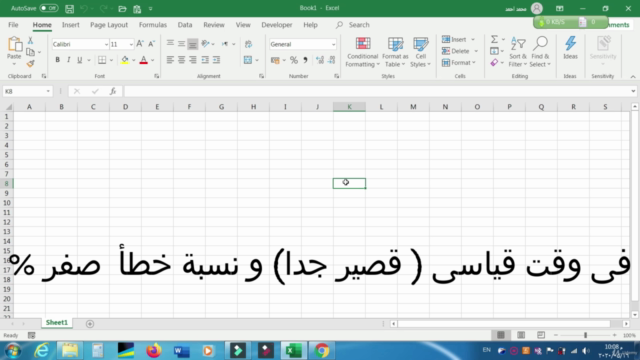The width and height of the screenshot is (640, 360).
Task: Toggle AutoSave switch
Action: (49, 8)
